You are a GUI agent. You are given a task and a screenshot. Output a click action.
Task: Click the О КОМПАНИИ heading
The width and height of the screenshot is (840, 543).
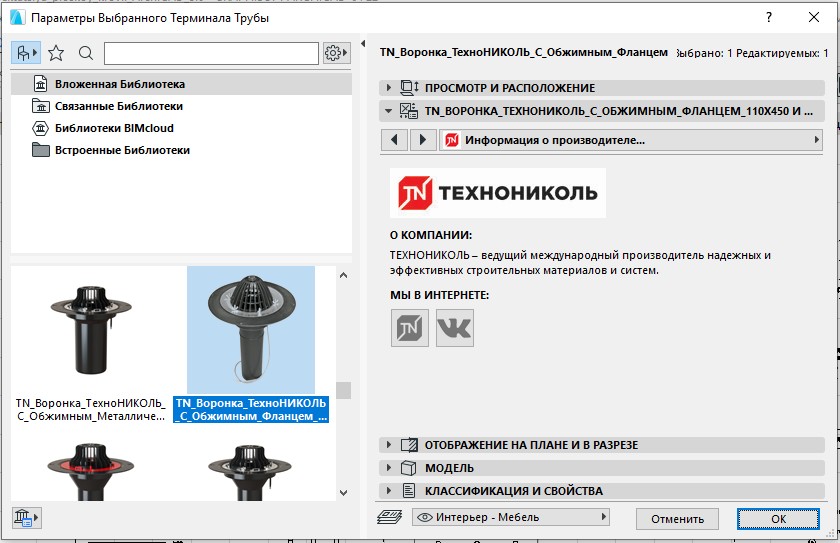(x=431, y=235)
